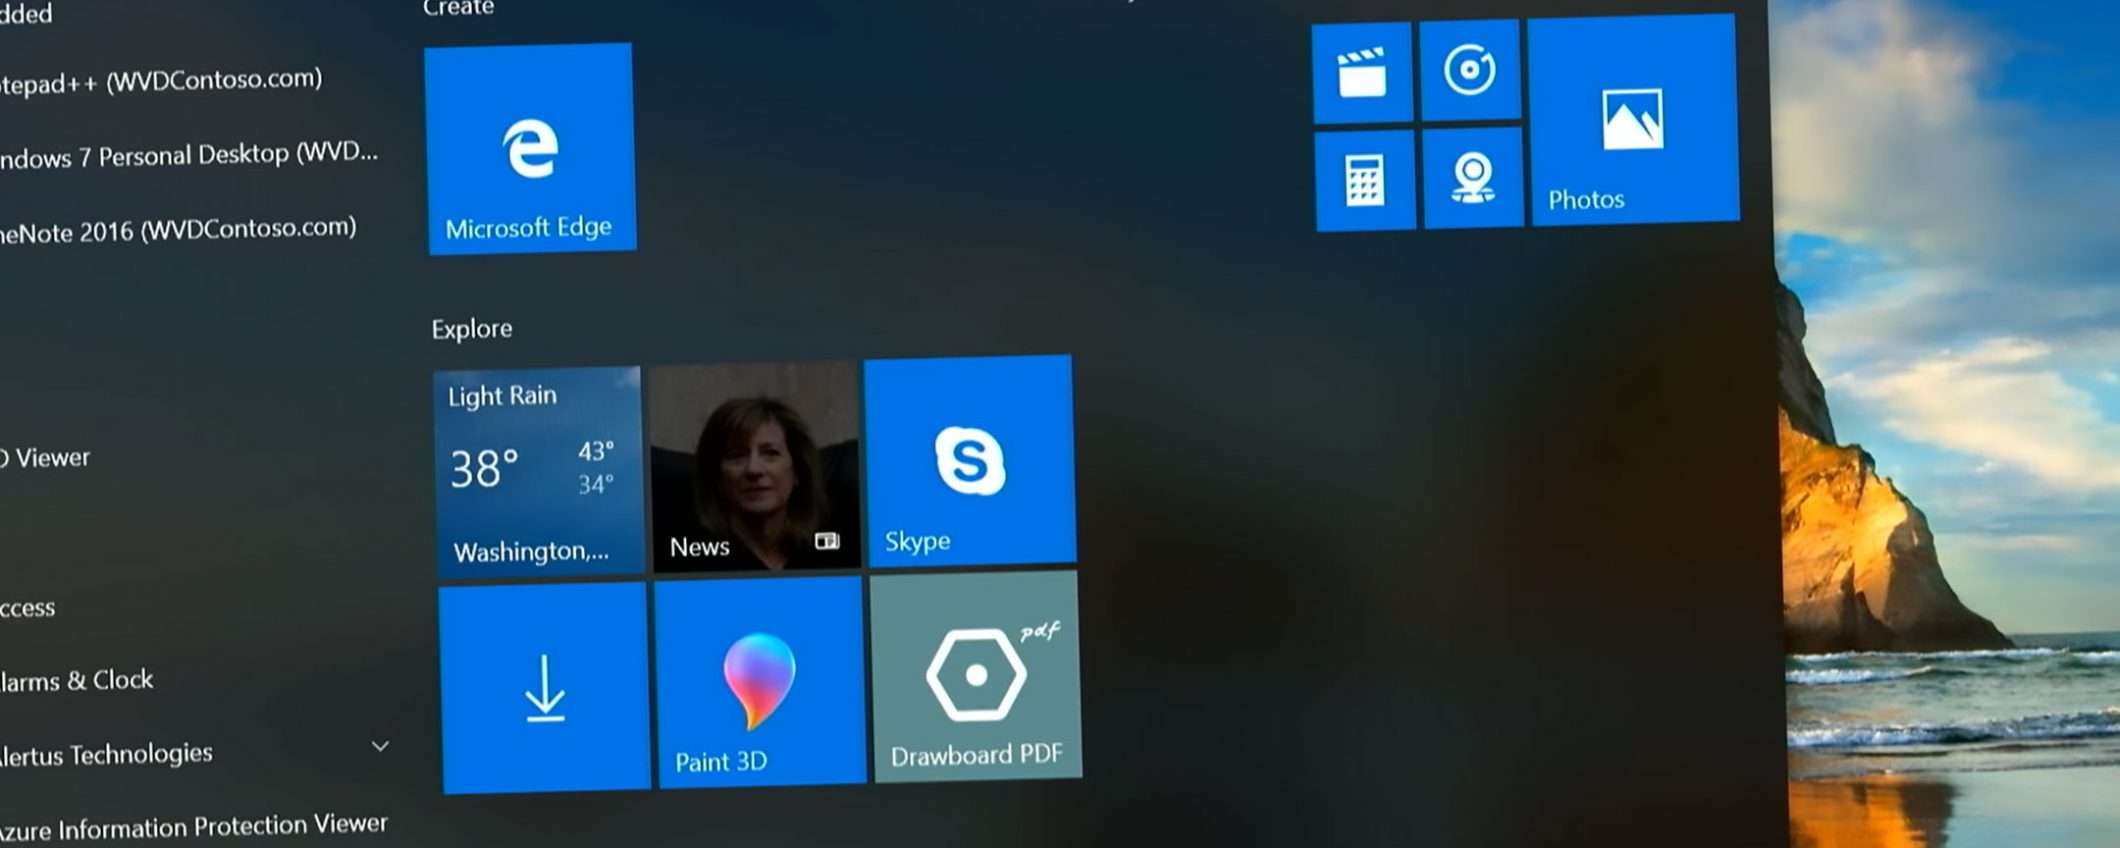
Task: Open the Calculator tile
Action: tap(1365, 180)
